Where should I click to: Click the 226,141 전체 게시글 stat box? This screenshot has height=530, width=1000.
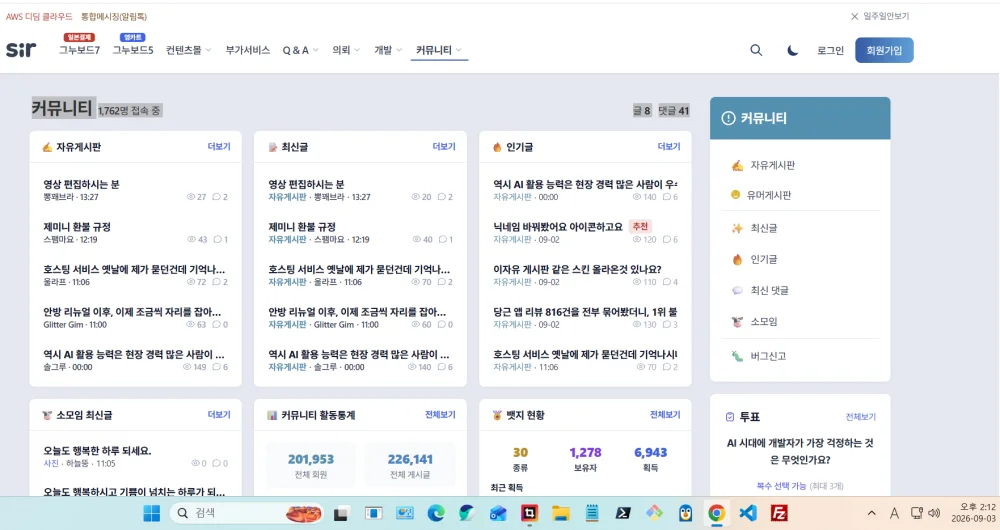click(410, 465)
